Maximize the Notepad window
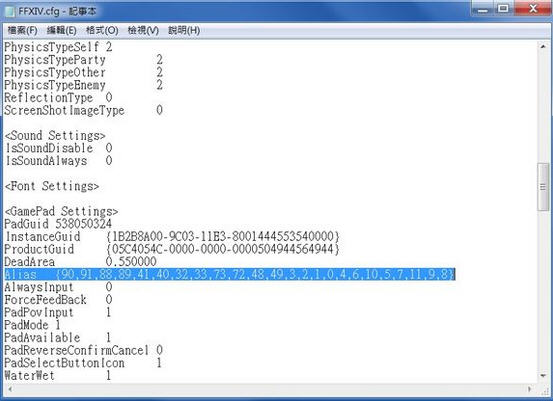Viewport: 553px width, 401px height. pos(503,9)
